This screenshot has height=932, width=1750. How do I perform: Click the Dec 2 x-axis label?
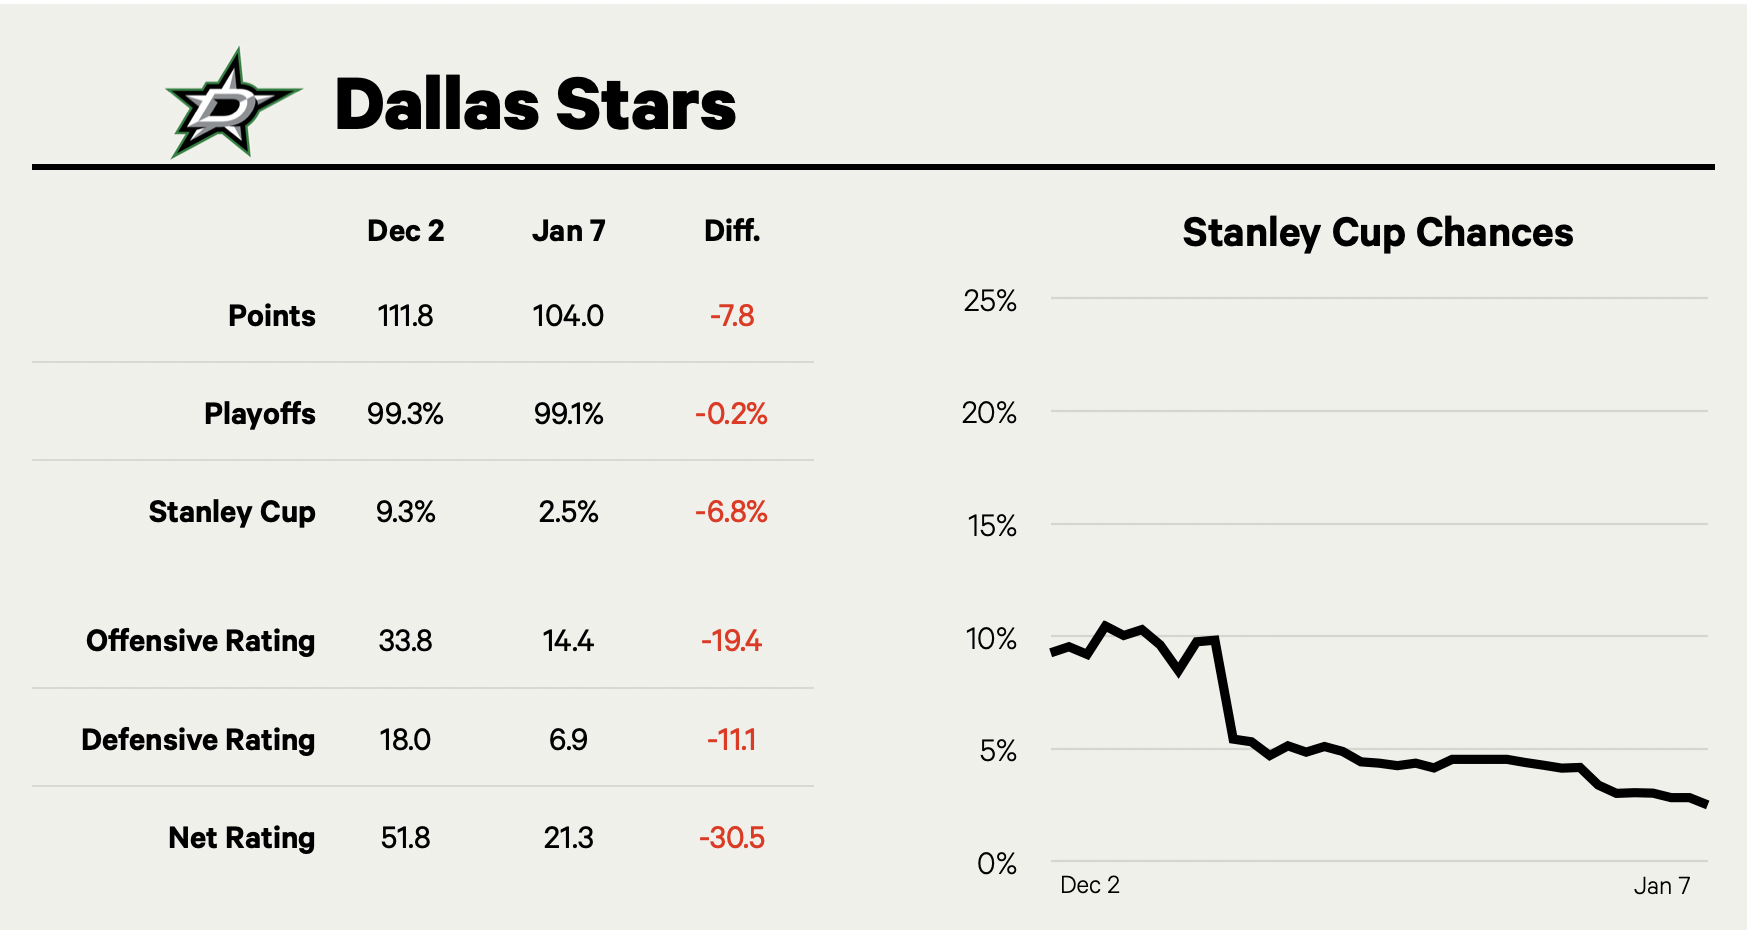pyautogui.click(x=1089, y=885)
